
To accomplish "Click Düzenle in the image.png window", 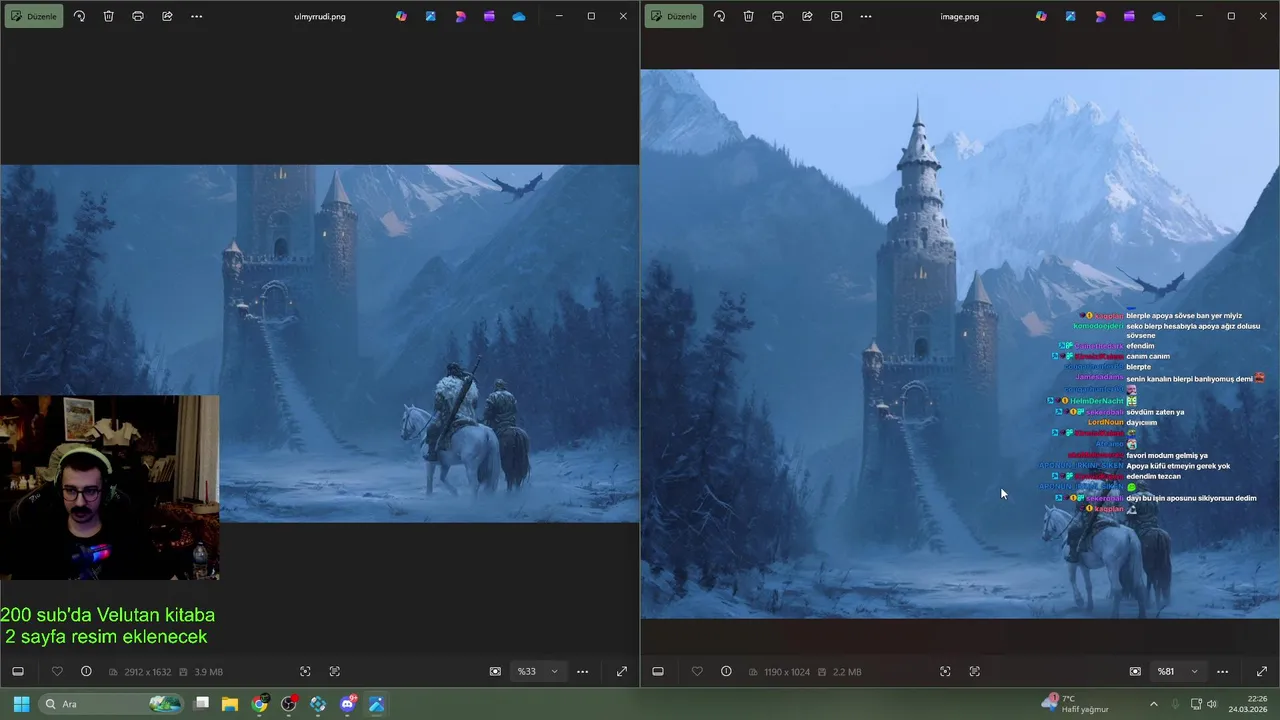I will pyautogui.click(x=674, y=16).
